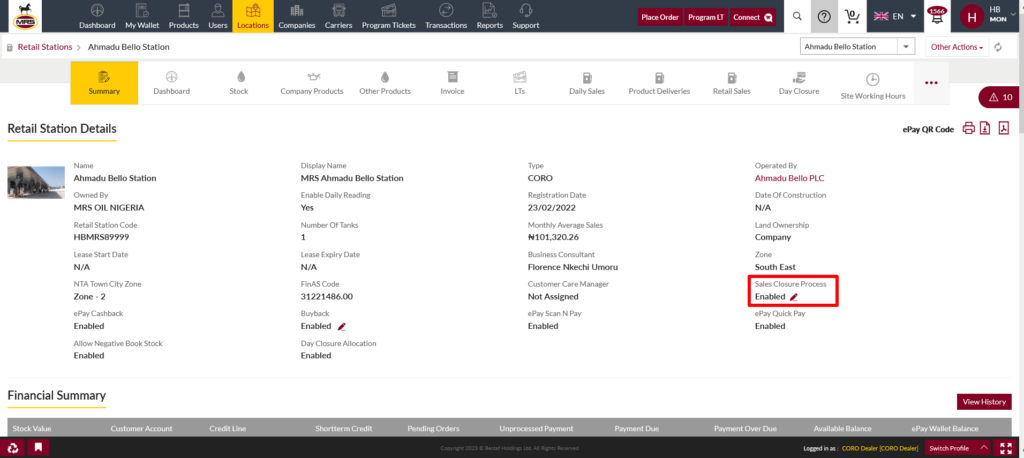Screen dimensions: 1024x458
Task: Switch to the Invoice tab
Action: pos(452,83)
